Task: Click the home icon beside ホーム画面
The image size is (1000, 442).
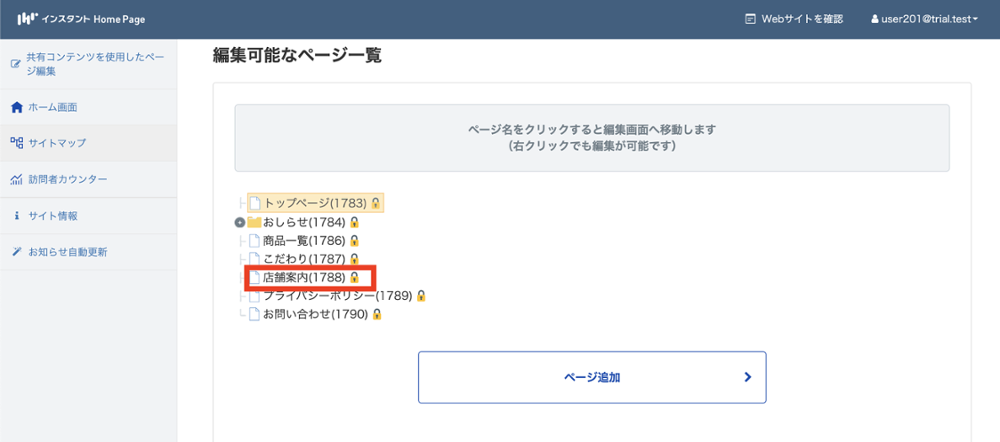Action: tap(16, 107)
